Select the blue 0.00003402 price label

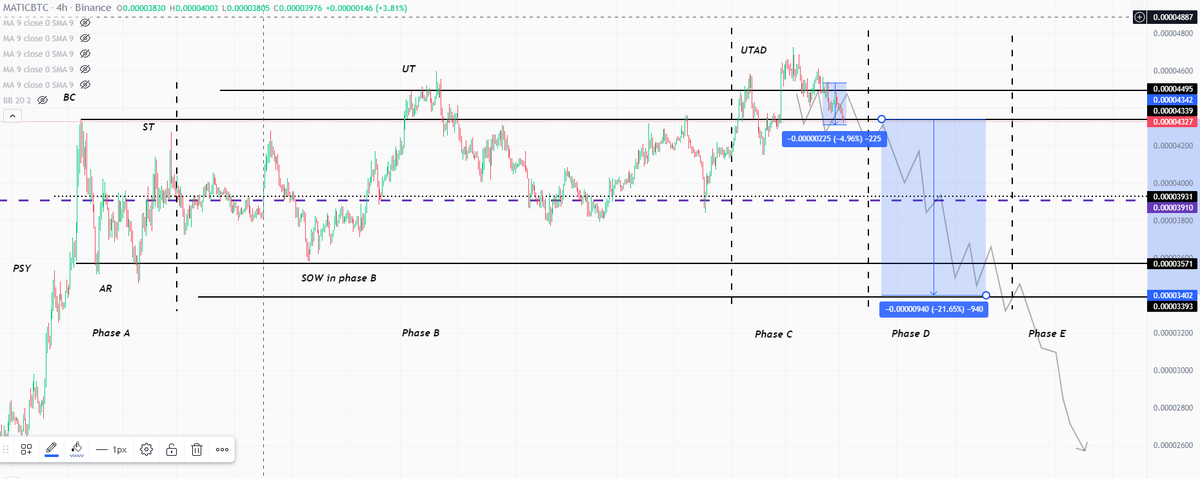1172,296
